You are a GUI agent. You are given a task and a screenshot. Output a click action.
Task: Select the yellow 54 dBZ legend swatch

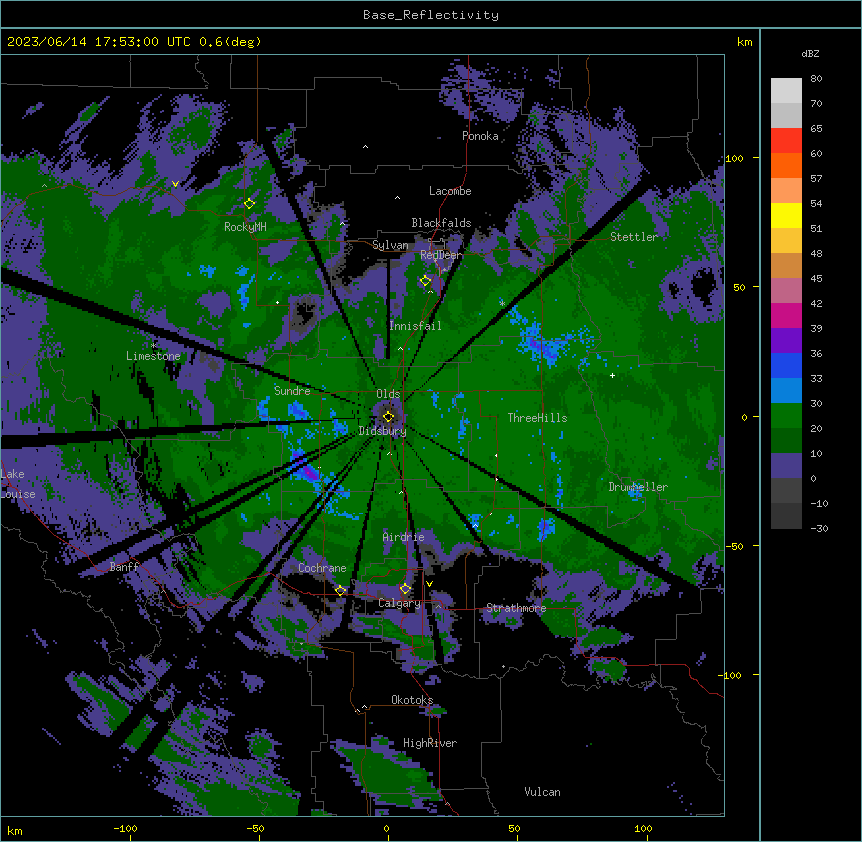(x=786, y=215)
